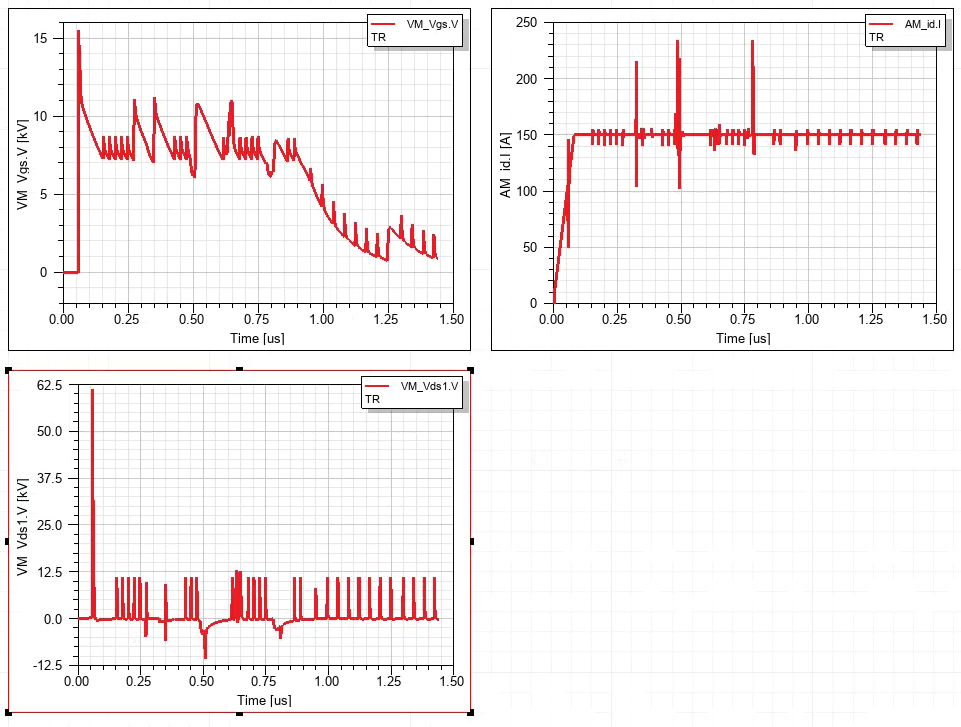Grab the top-left selection handle of VM_Vds1.V plot

click(8, 370)
